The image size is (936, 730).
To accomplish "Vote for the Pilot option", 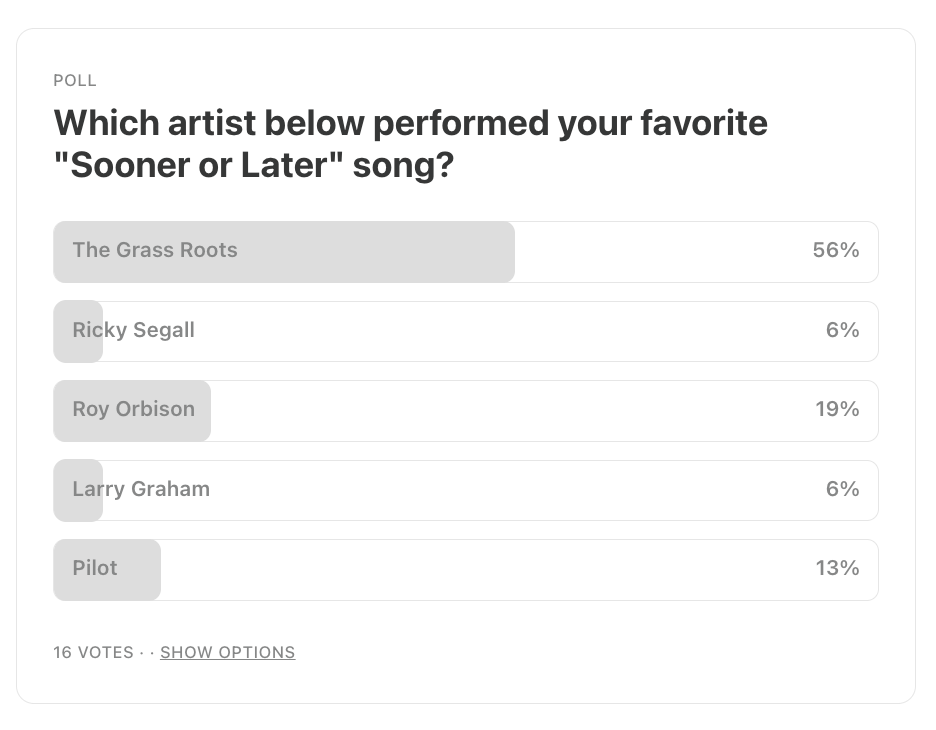I will (x=466, y=569).
